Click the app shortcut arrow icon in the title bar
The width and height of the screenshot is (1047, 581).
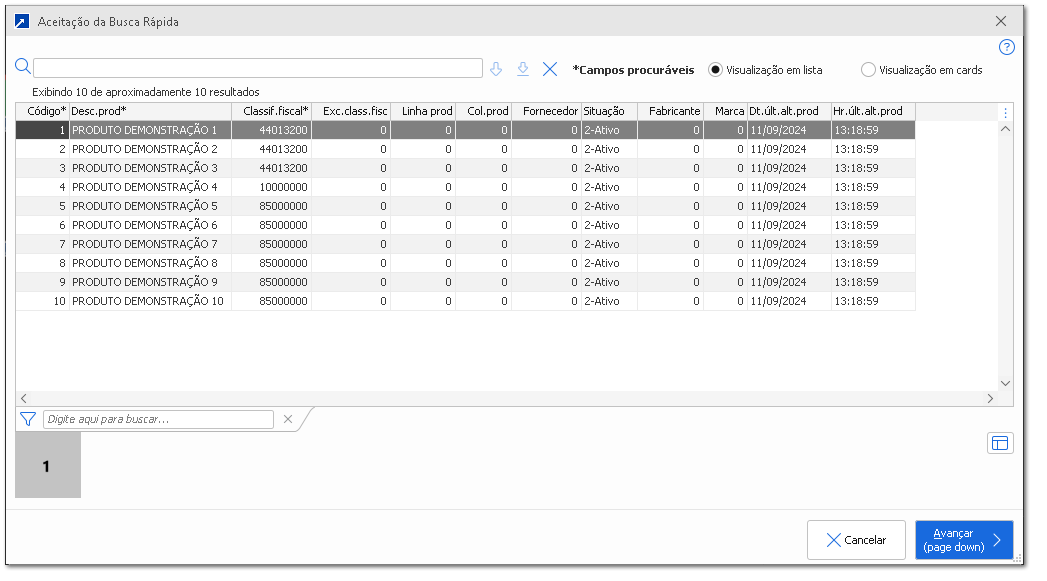[22, 22]
